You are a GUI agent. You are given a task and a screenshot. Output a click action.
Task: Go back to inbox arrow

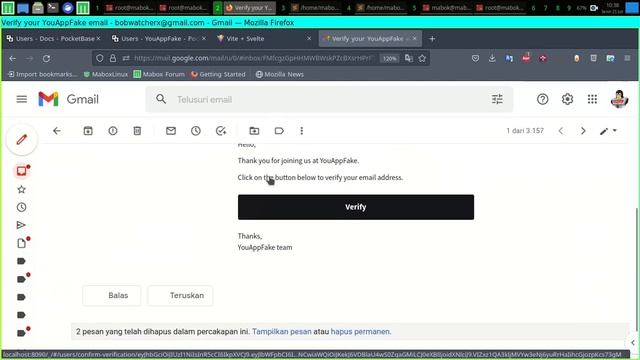[x=57, y=131]
